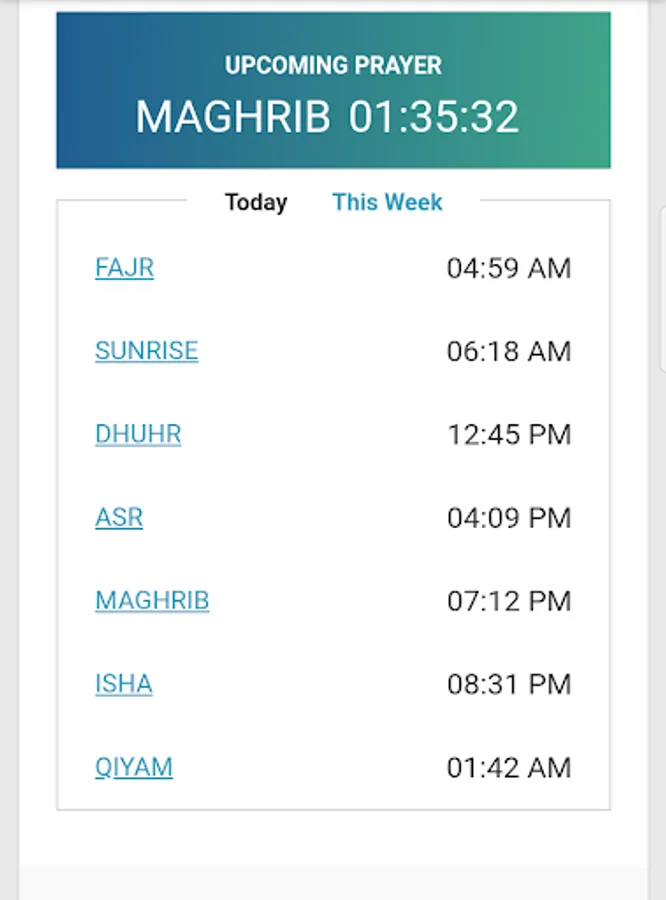Click the 04:59 AM Fajr time
This screenshot has height=900, width=666.
tap(508, 268)
